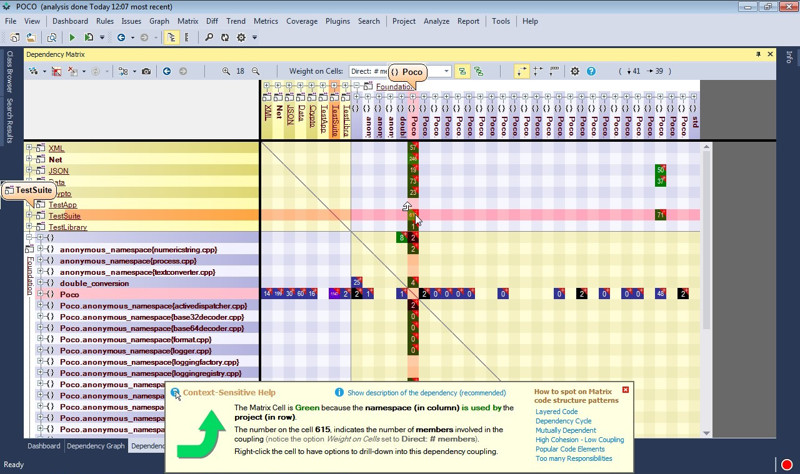Open the Analyze menu

point(436,21)
